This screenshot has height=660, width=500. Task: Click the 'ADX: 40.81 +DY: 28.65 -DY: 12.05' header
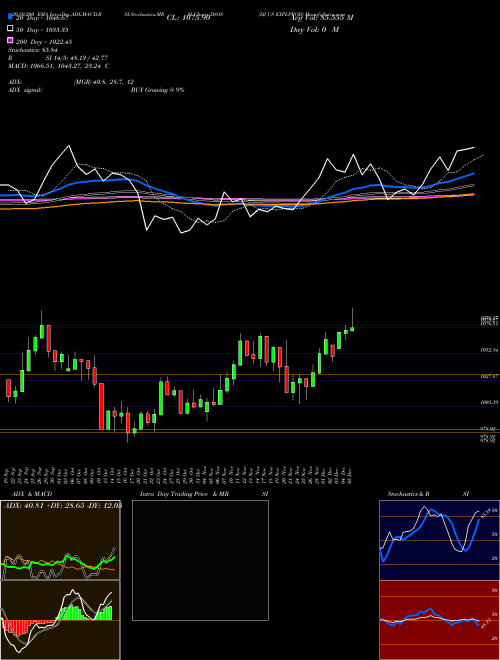coord(63,506)
